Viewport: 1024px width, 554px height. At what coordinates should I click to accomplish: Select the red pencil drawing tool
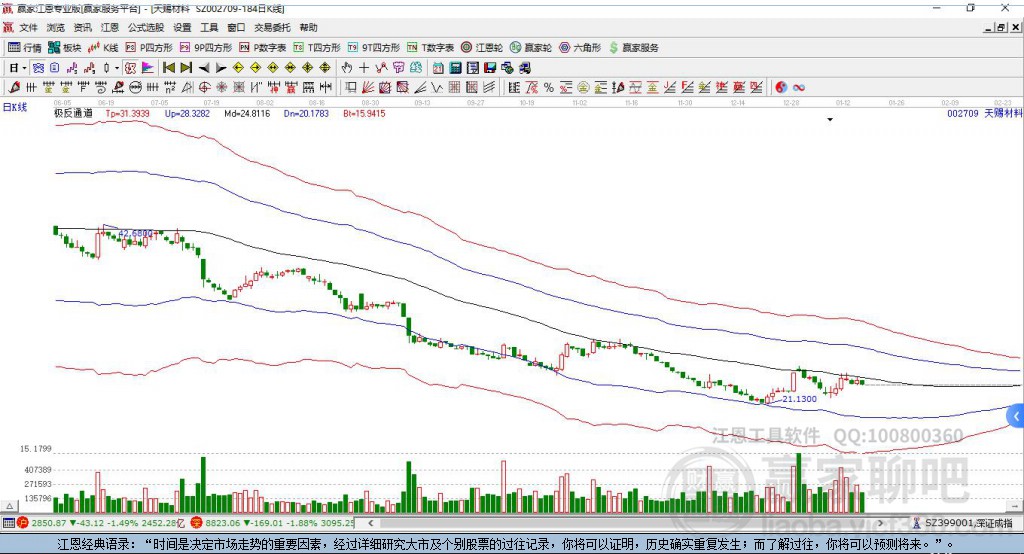pos(14,88)
